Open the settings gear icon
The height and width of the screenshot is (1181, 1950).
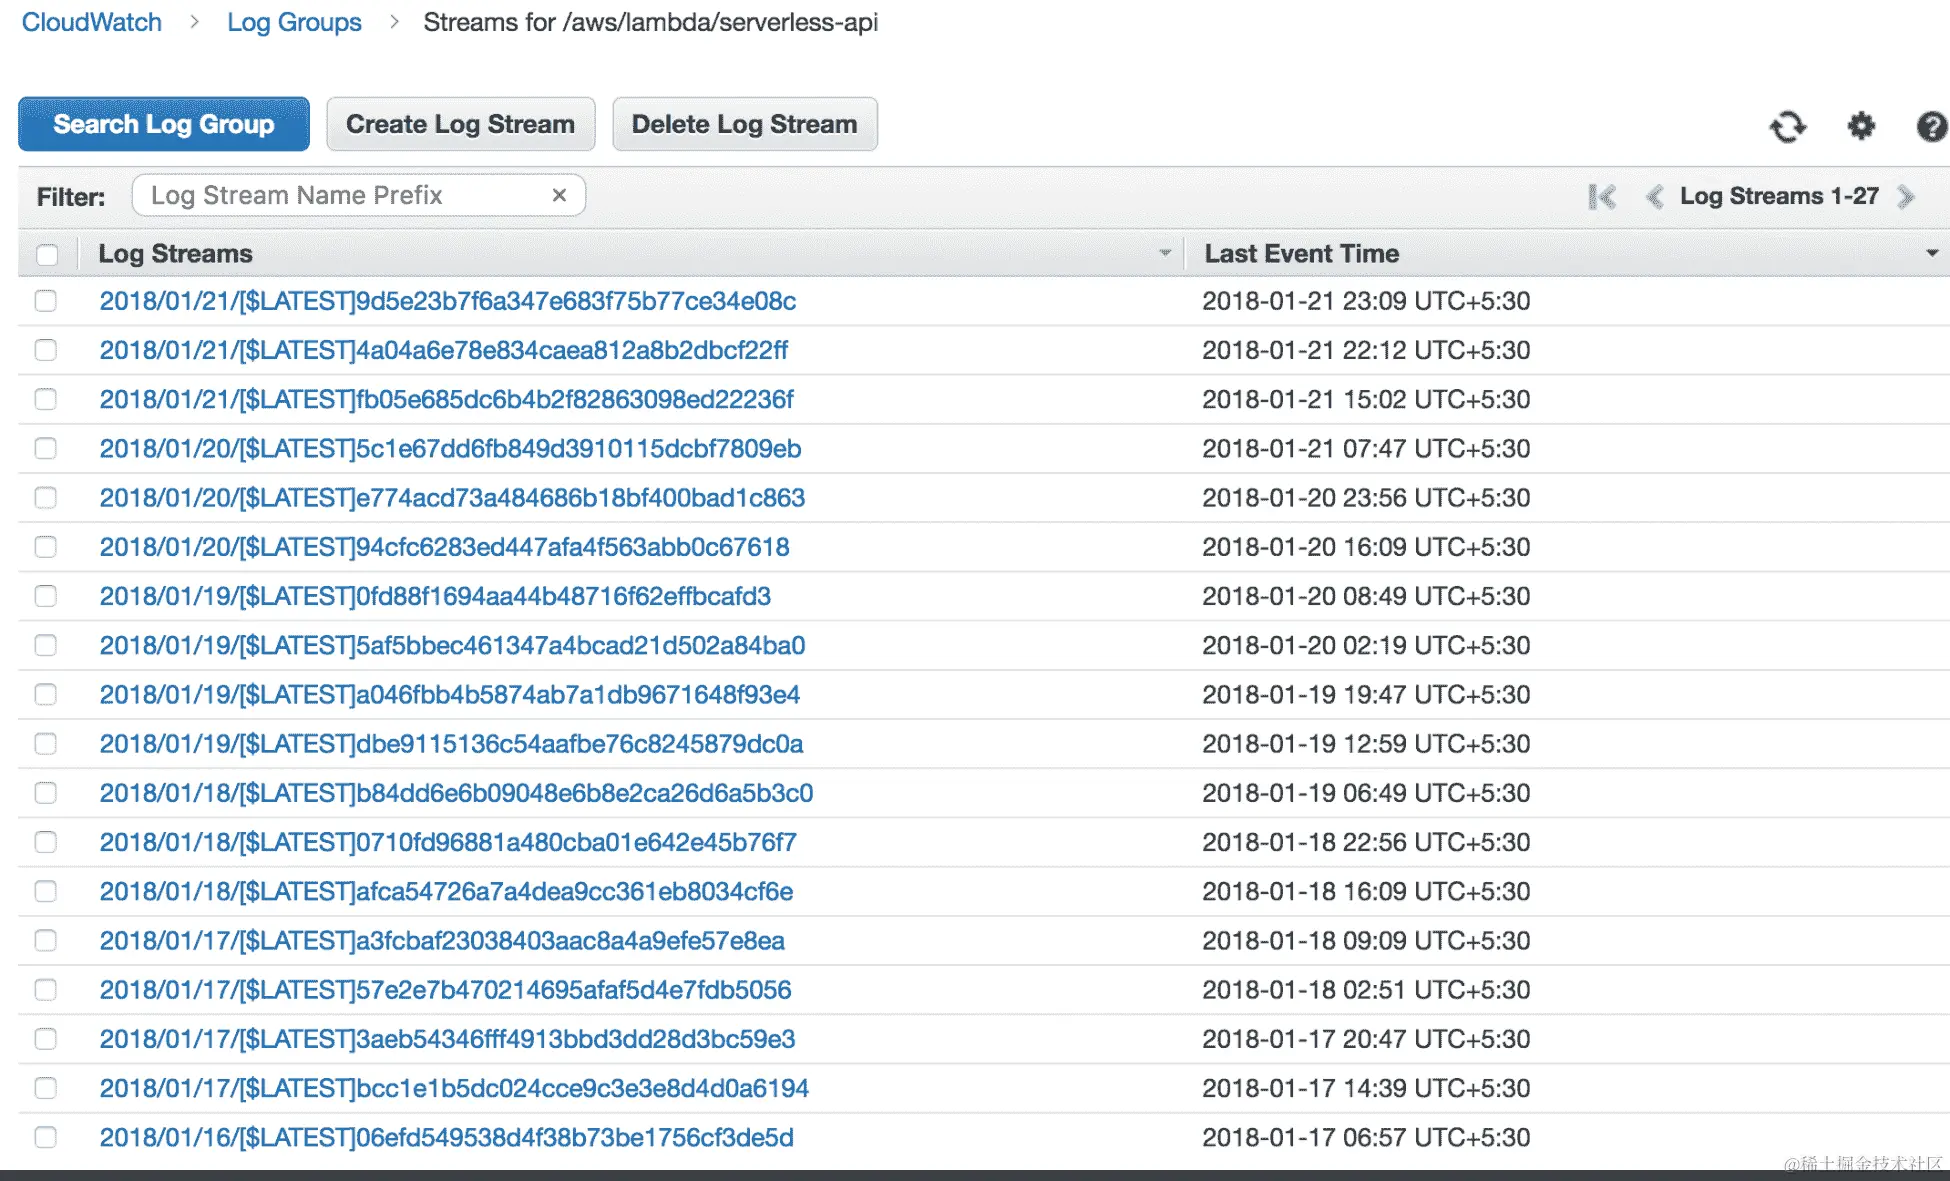(1860, 127)
